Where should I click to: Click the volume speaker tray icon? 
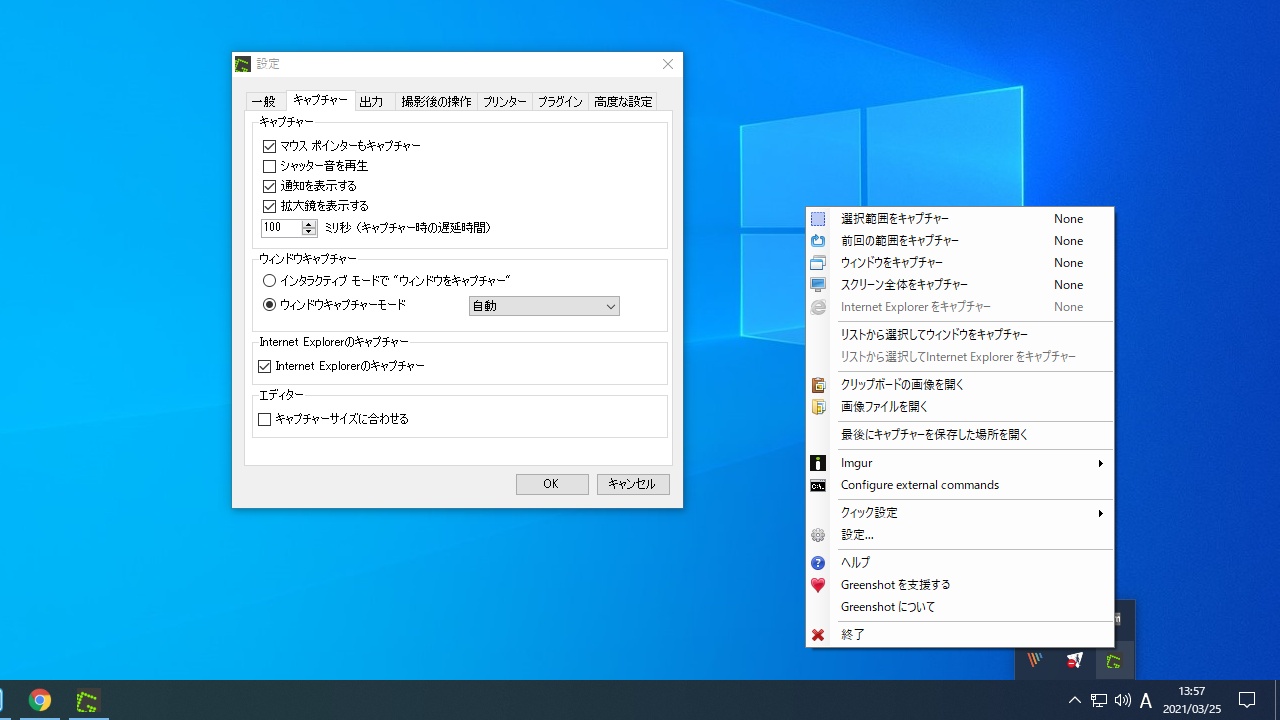[x=1122, y=700]
